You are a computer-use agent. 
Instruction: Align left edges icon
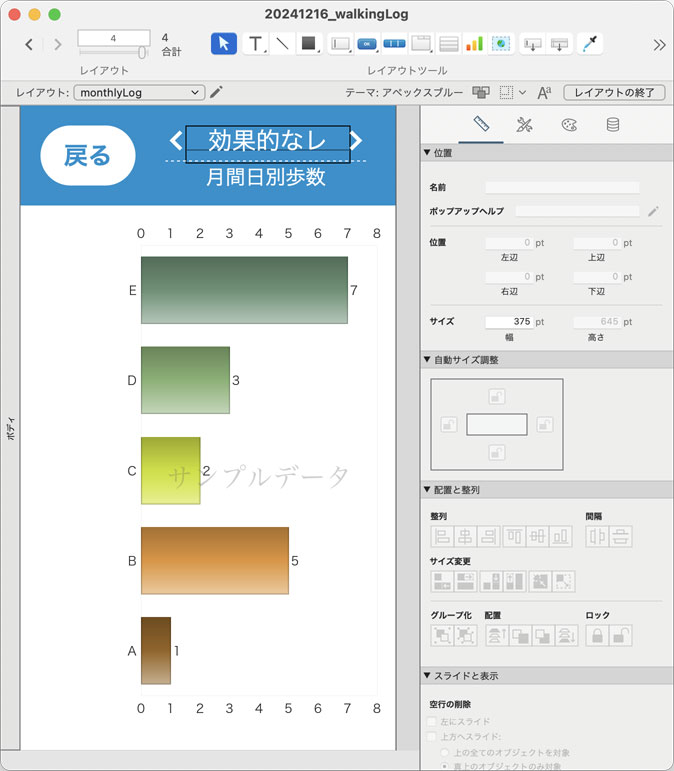click(442, 536)
